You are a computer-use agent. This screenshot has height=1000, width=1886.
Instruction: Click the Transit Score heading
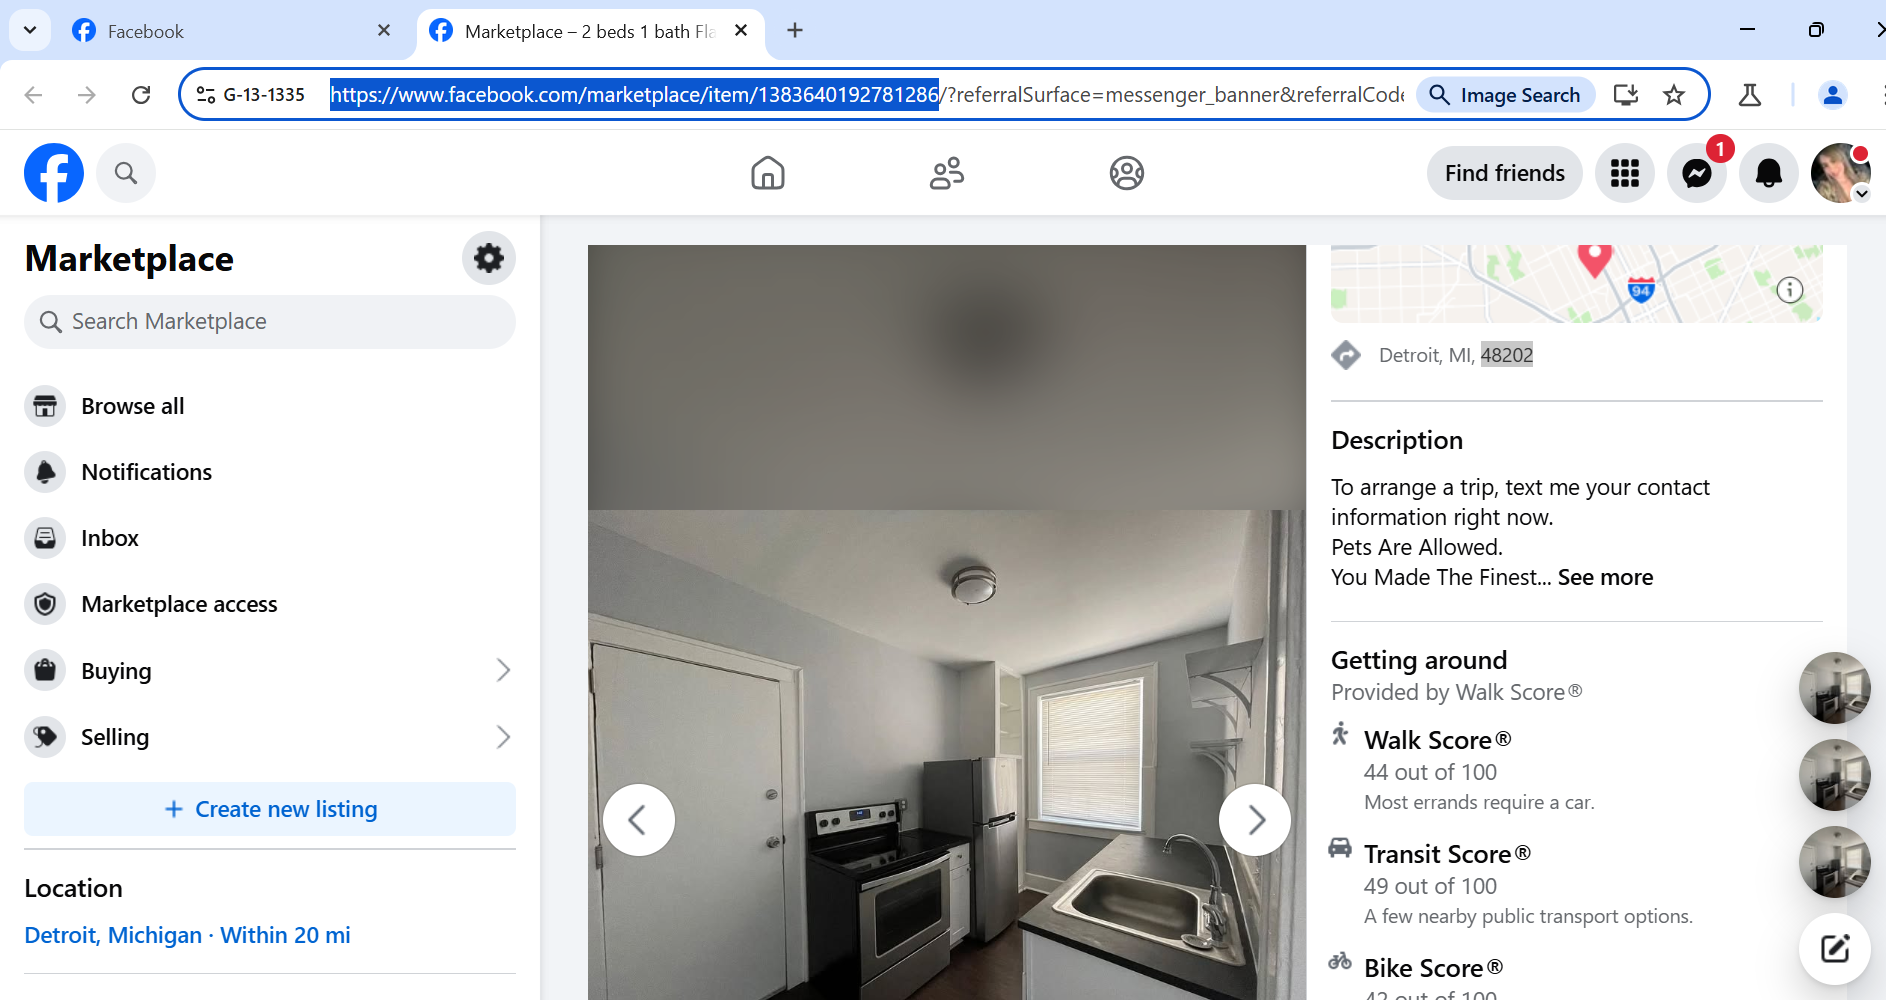tap(1448, 854)
